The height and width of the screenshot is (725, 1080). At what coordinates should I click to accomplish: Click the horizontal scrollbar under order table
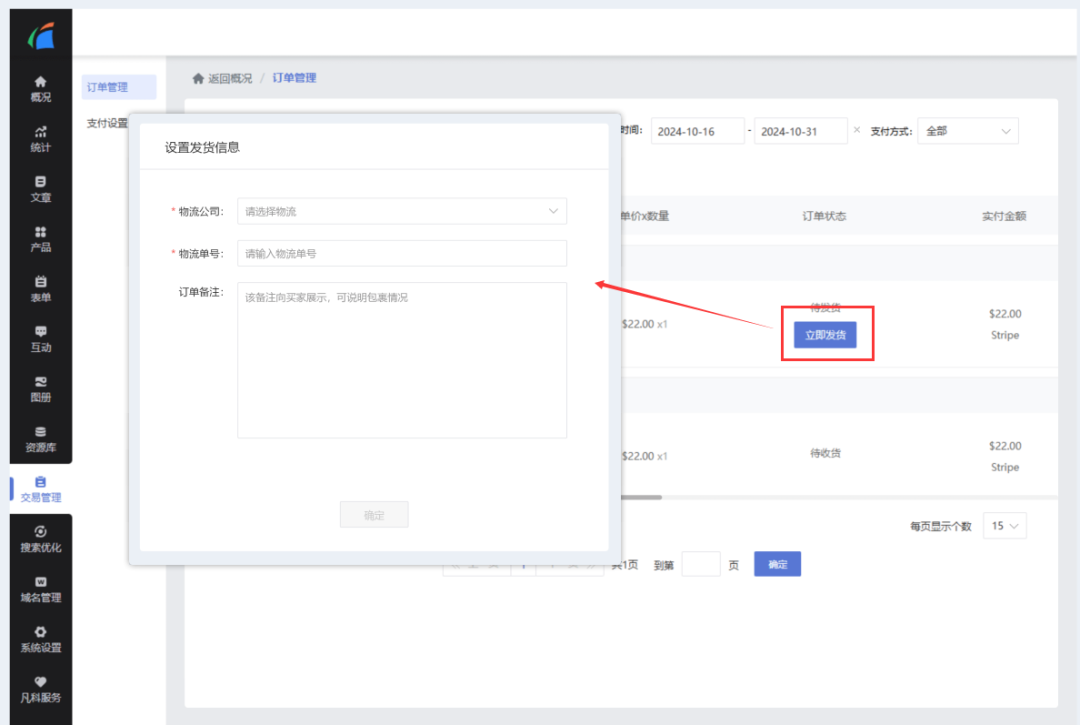tap(640, 497)
